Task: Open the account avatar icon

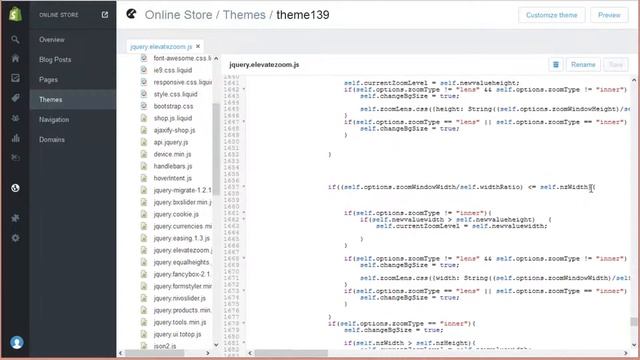Action: (x=17, y=342)
